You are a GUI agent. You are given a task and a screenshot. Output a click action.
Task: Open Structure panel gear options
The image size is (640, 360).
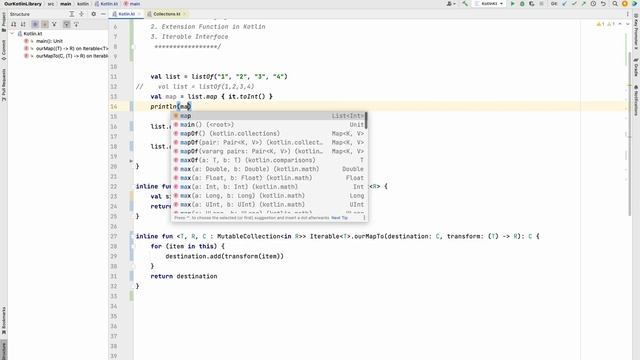93,14
